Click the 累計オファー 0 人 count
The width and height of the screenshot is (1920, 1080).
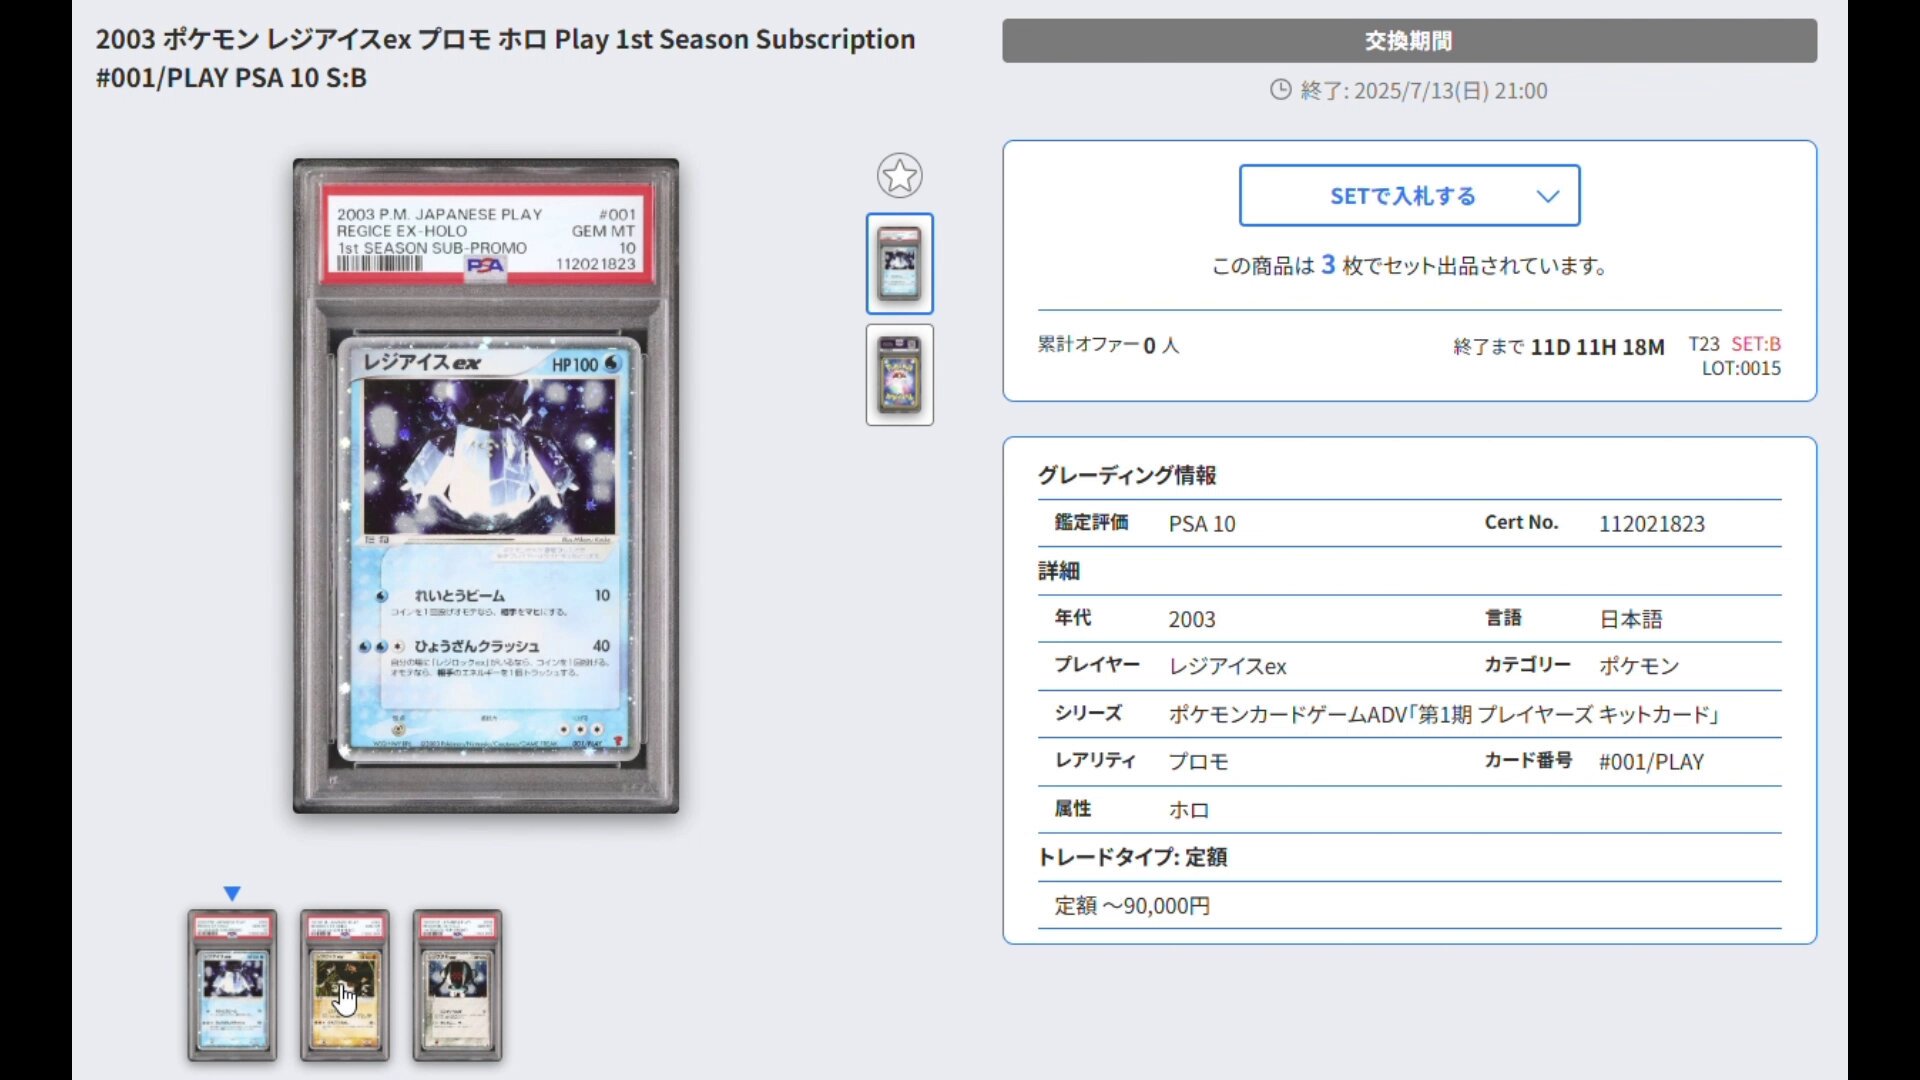click(x=1108, y=345)
